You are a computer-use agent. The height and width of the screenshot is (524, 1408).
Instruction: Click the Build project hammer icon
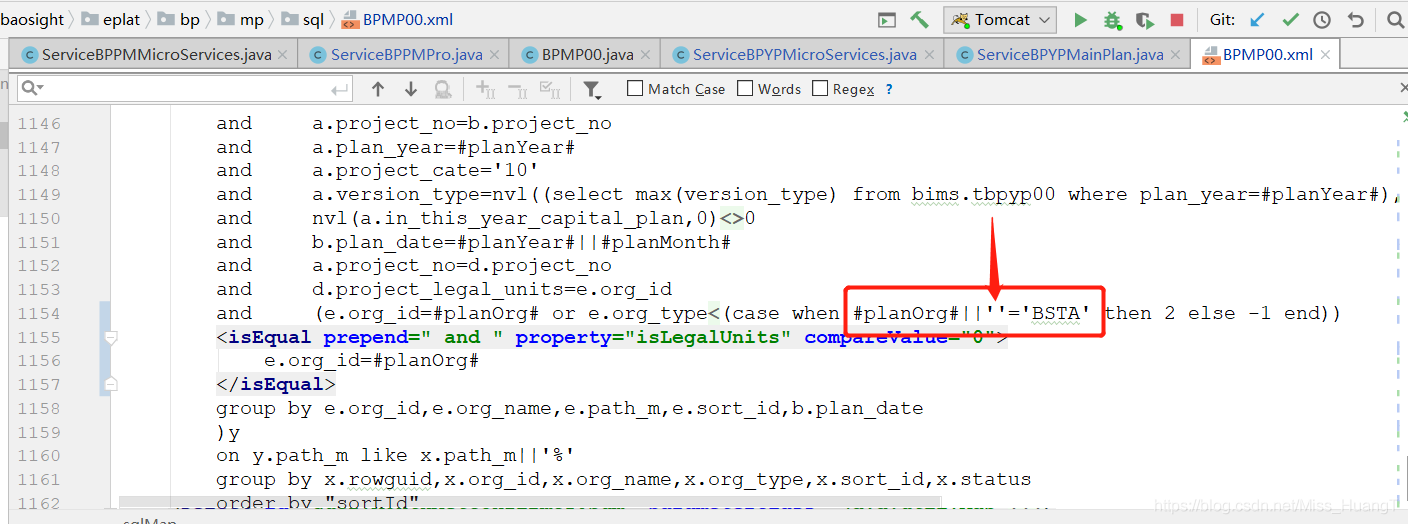919,19
